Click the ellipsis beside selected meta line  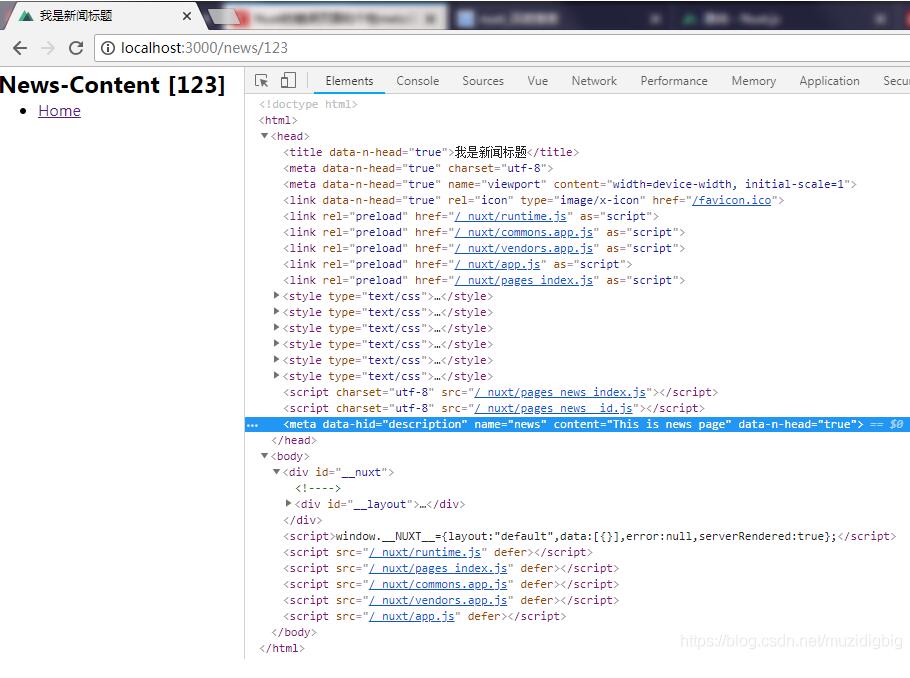(253, 424)
